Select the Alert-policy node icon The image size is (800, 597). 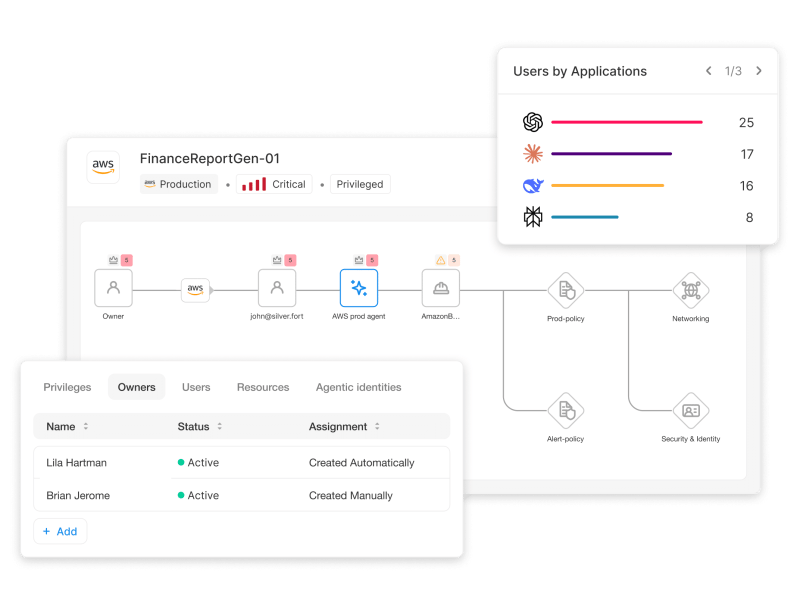click(x=566, y=411)
